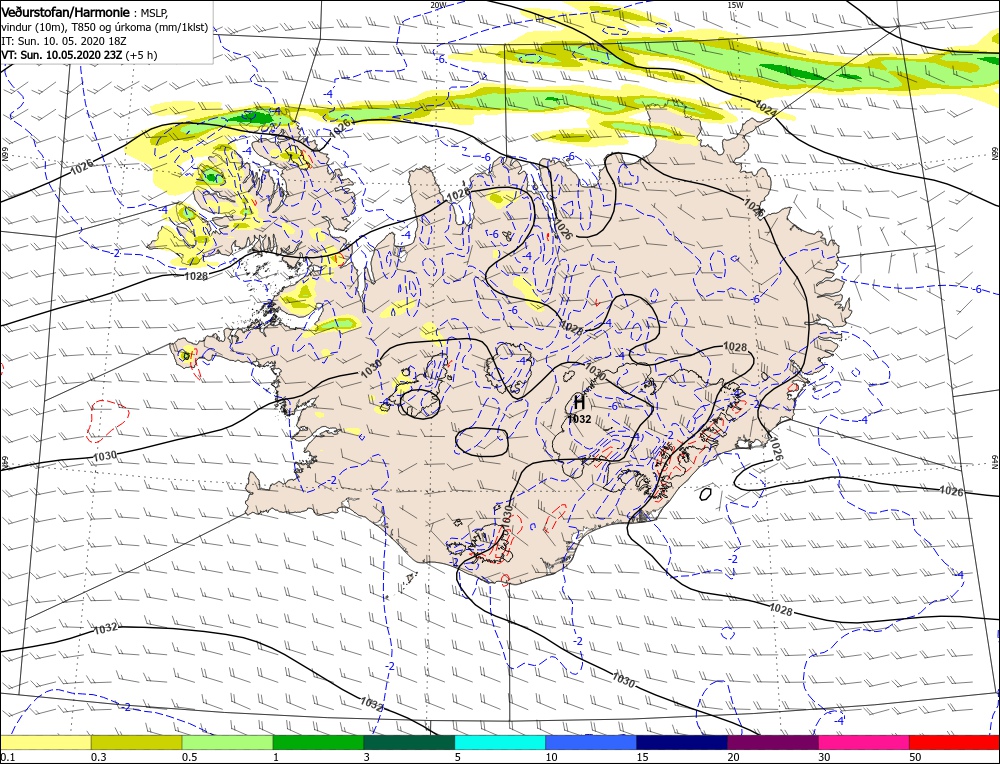1000x764 pixels.
Task: Click the '0.5' legend value
Action: pyautogui.click(x=189, y=757)
